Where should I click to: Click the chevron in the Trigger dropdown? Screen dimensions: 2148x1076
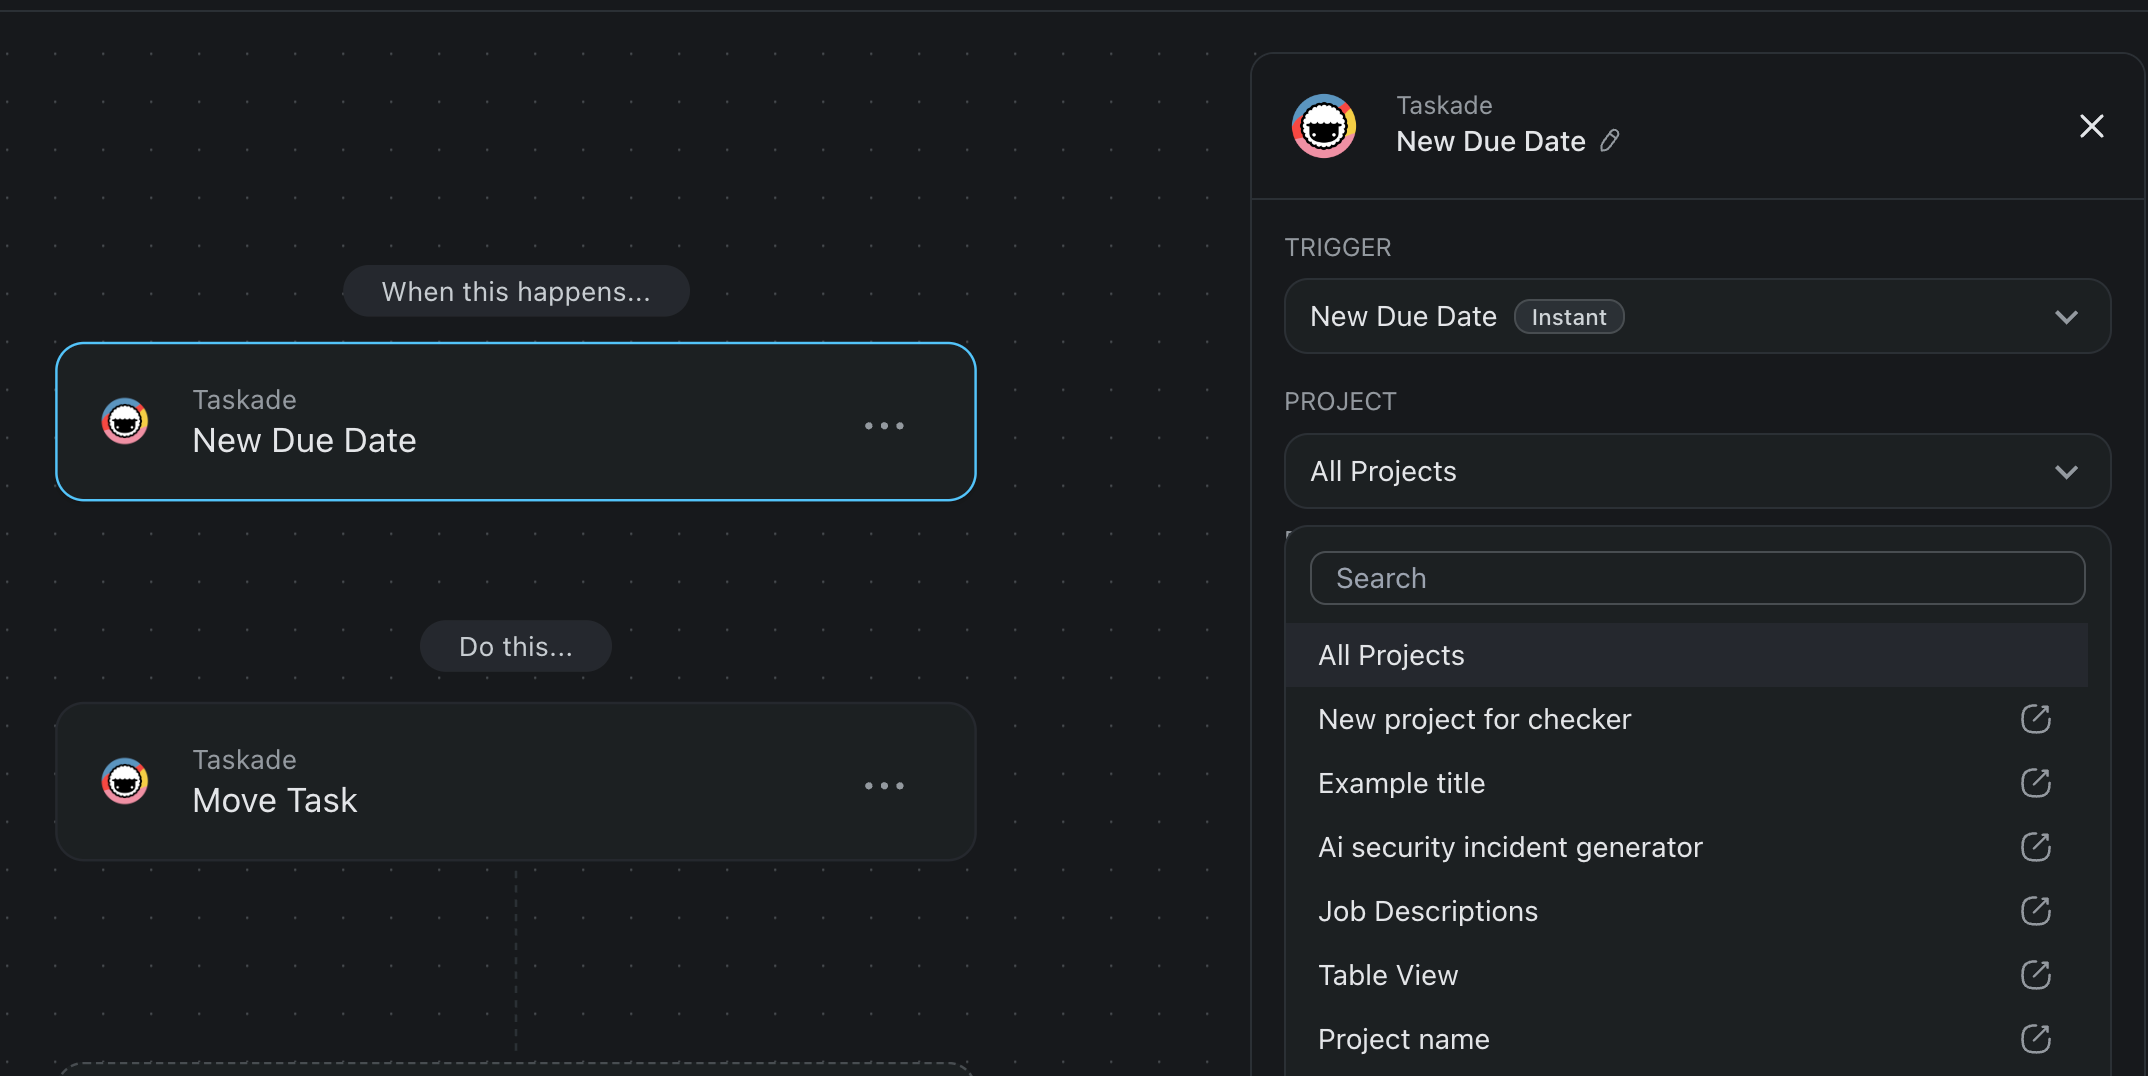(2066, 317)
